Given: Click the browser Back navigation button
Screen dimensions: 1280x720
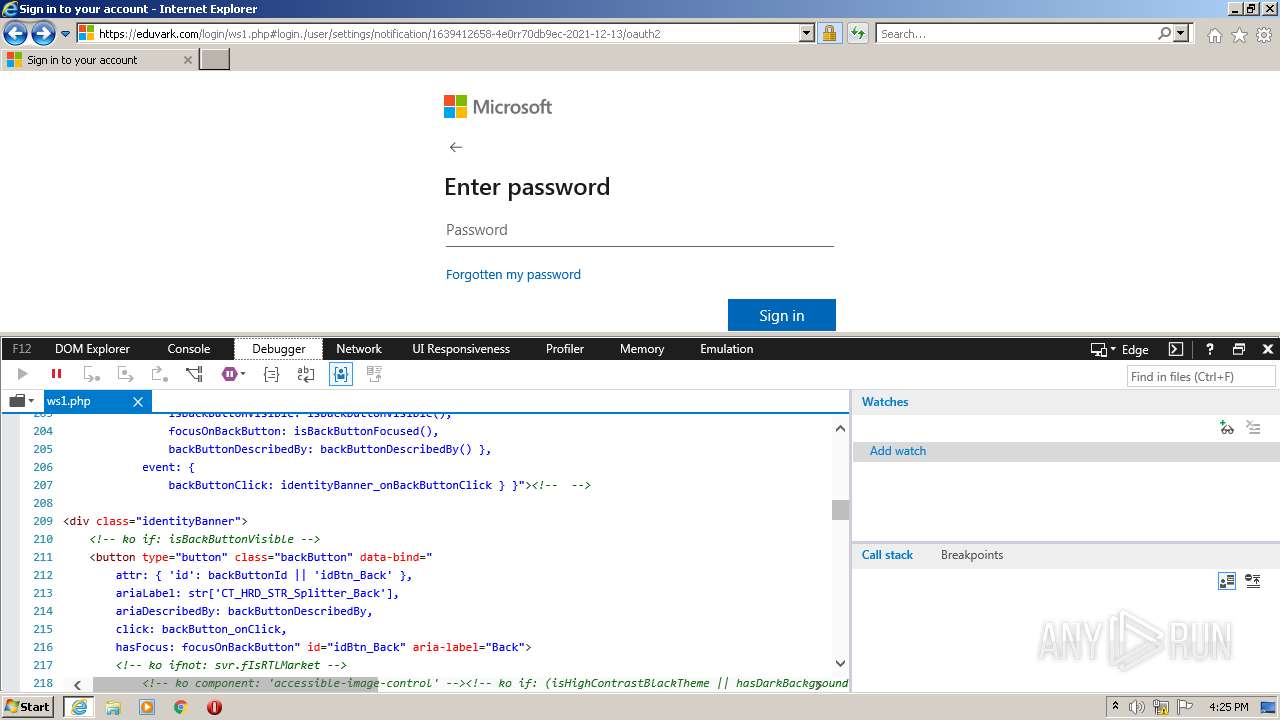Looking at the screenshot, I should tap(15, 34).
